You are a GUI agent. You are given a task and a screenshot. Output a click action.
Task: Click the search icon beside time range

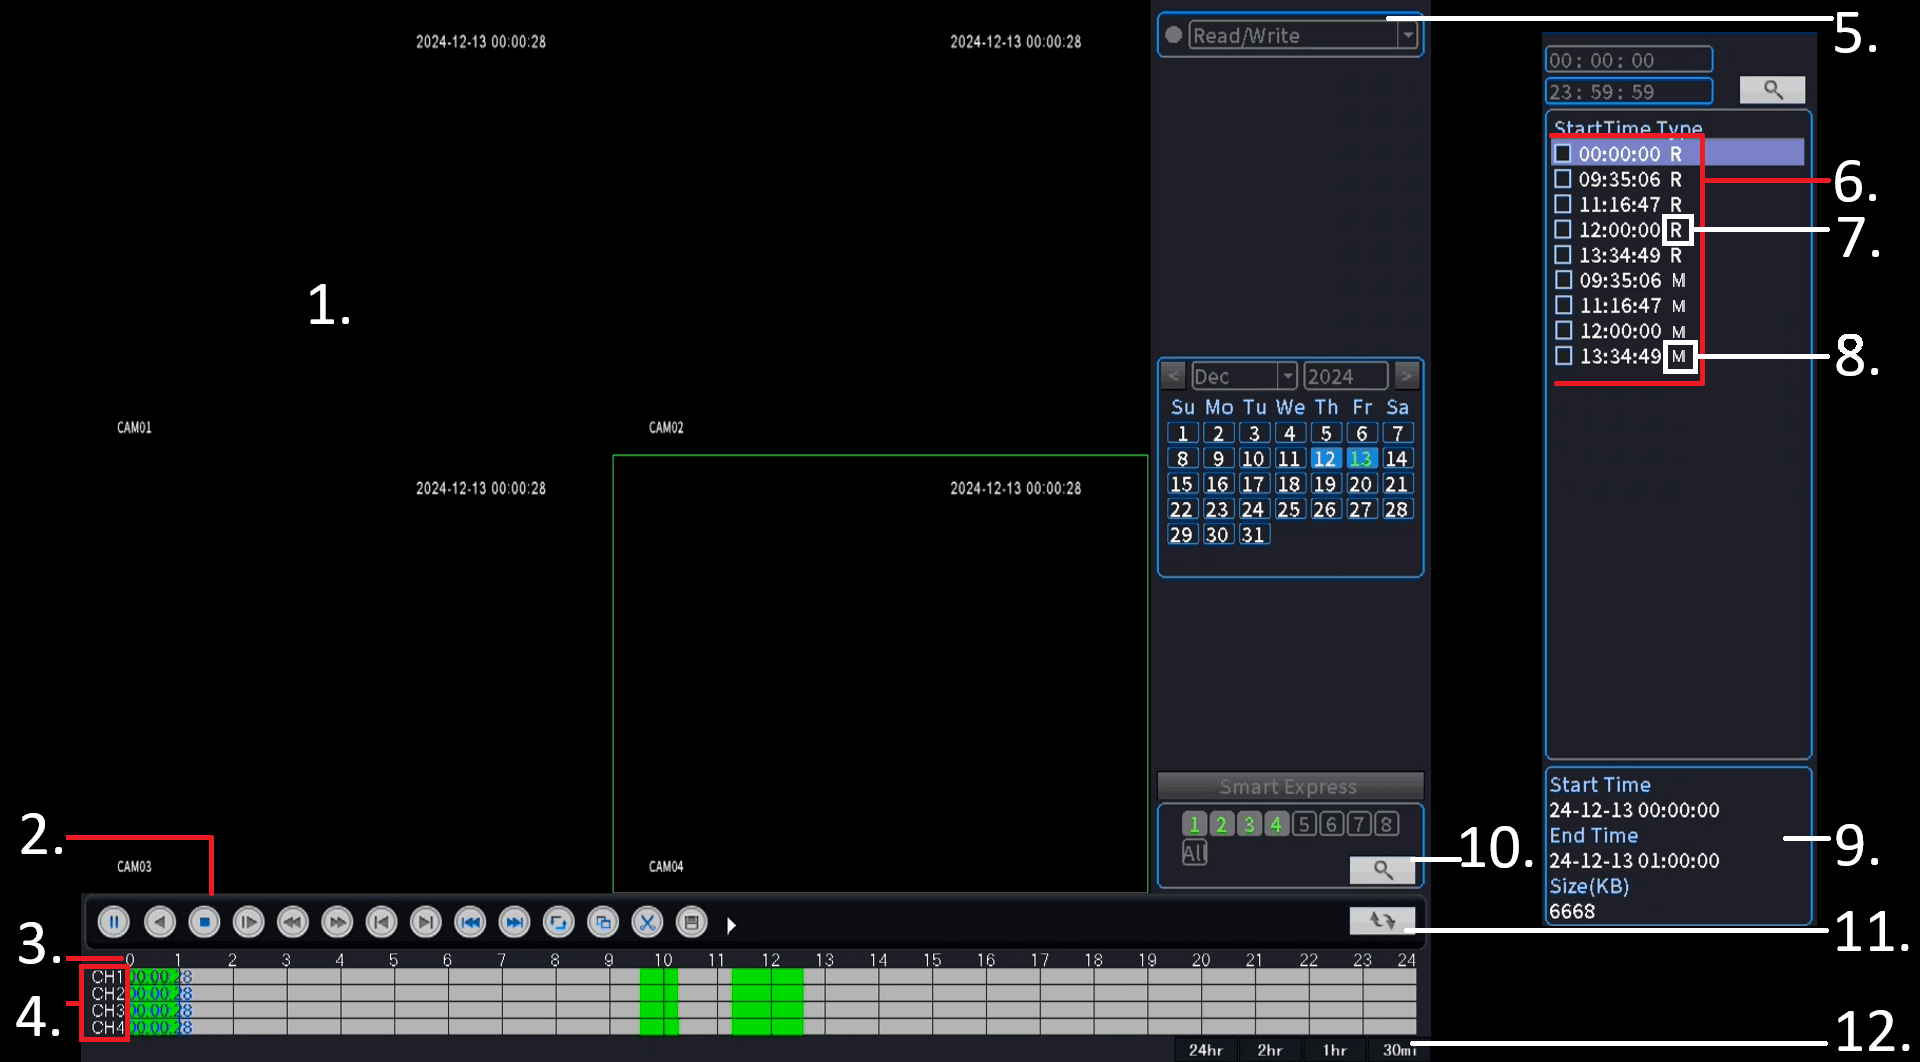(x=1772, y=90)
